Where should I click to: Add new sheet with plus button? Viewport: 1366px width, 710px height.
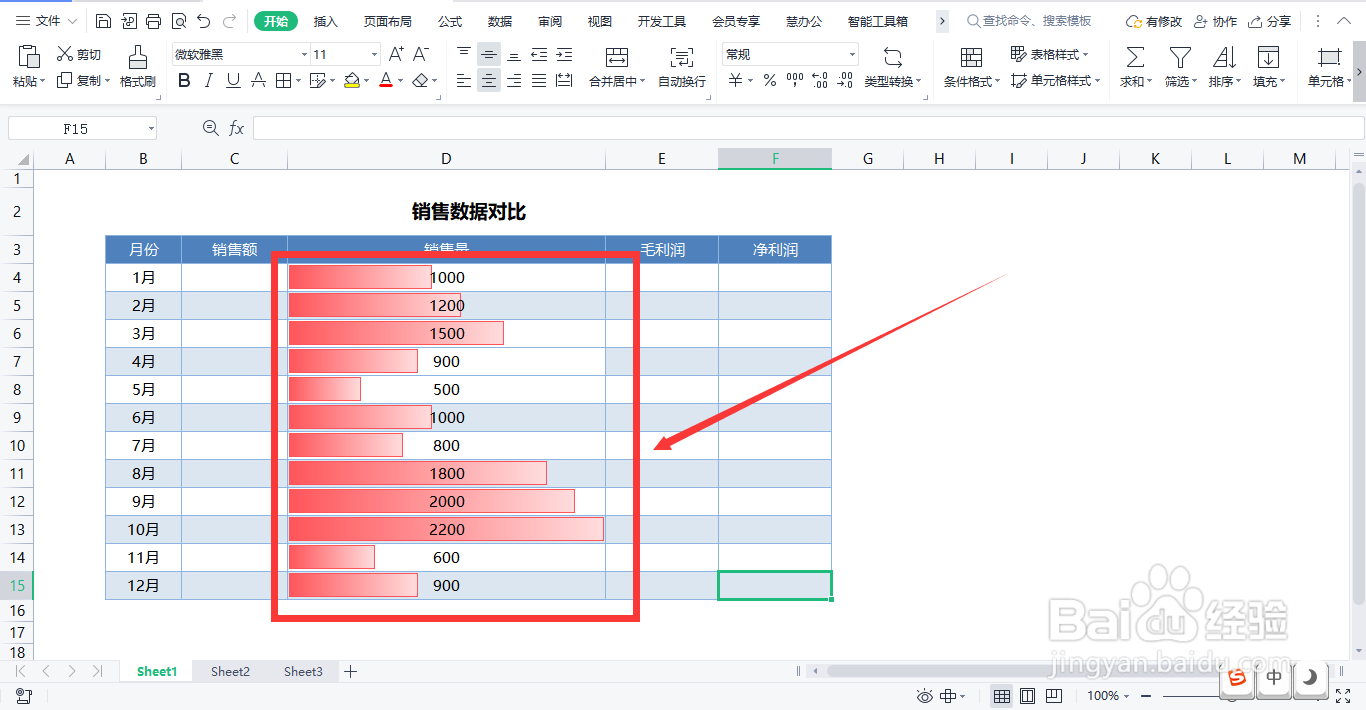[x=350, y=672]
